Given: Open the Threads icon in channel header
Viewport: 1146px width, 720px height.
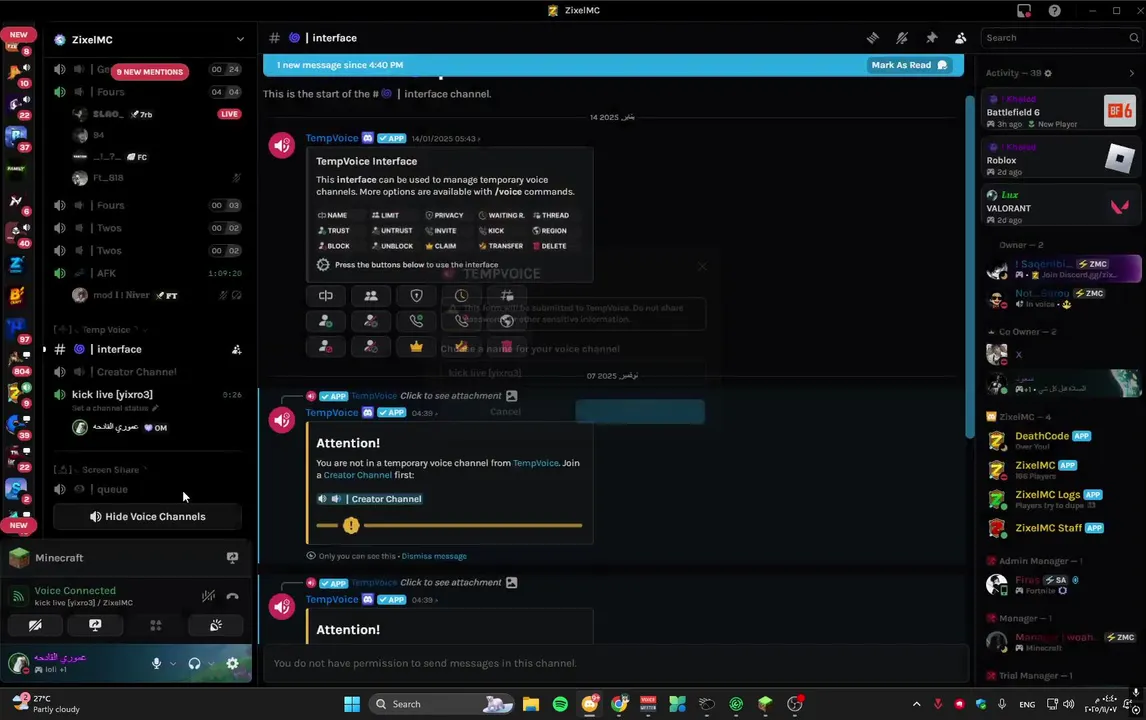Looking at the screenshot, I should tap(873, 38).
